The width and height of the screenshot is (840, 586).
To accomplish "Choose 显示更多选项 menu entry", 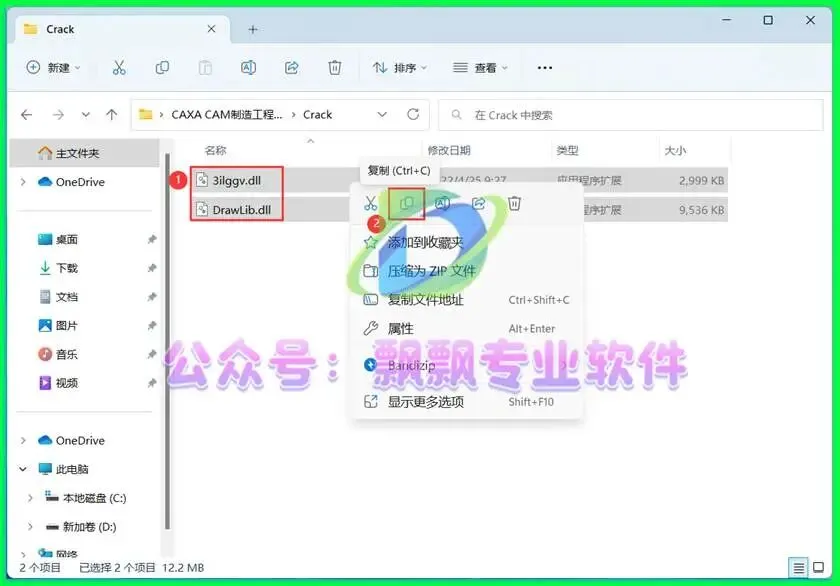I will point(466,402).
